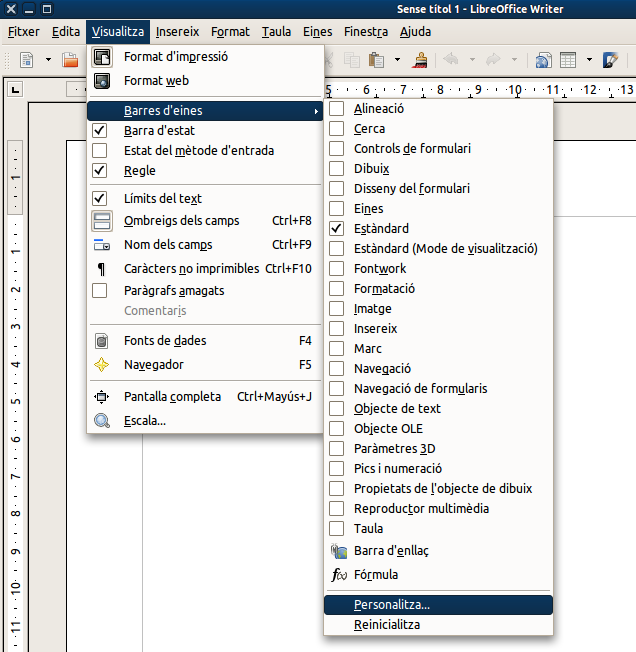This screenshot has width=636, height=652.
Task: Uncheck the Regle ruler checkbox
Action: 100,170
